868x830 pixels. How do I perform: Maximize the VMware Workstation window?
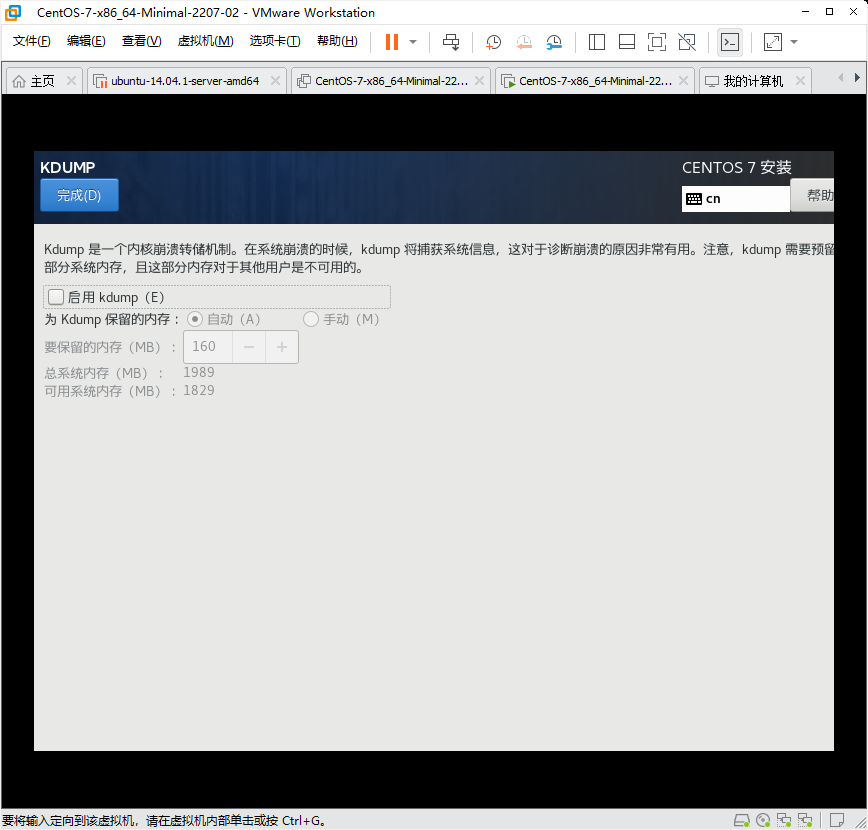pyautogui.click(x=829, y=12)
